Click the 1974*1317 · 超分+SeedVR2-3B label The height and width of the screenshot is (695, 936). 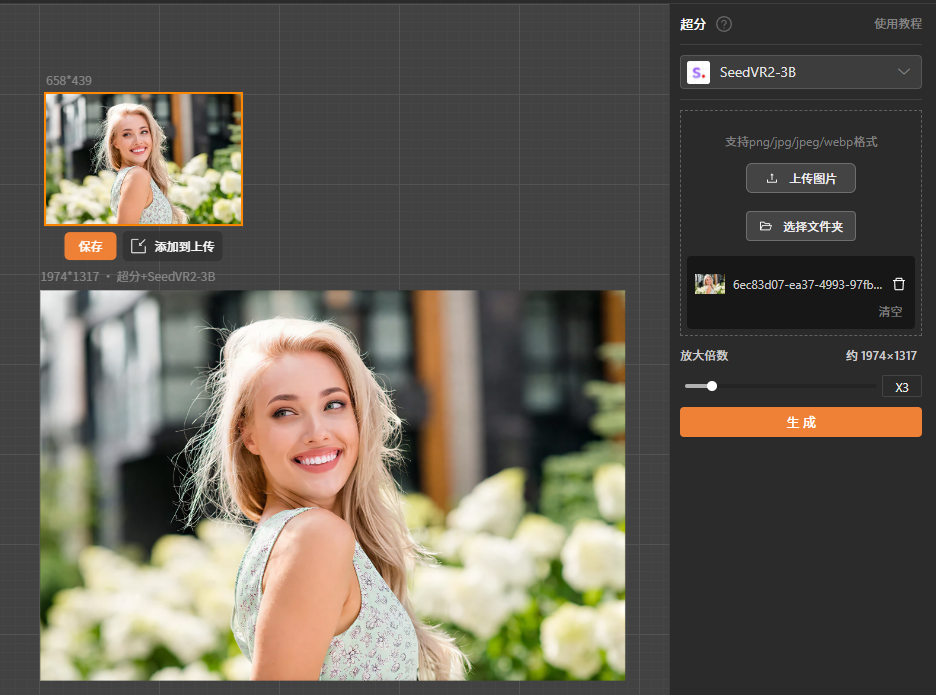[128, 276]
